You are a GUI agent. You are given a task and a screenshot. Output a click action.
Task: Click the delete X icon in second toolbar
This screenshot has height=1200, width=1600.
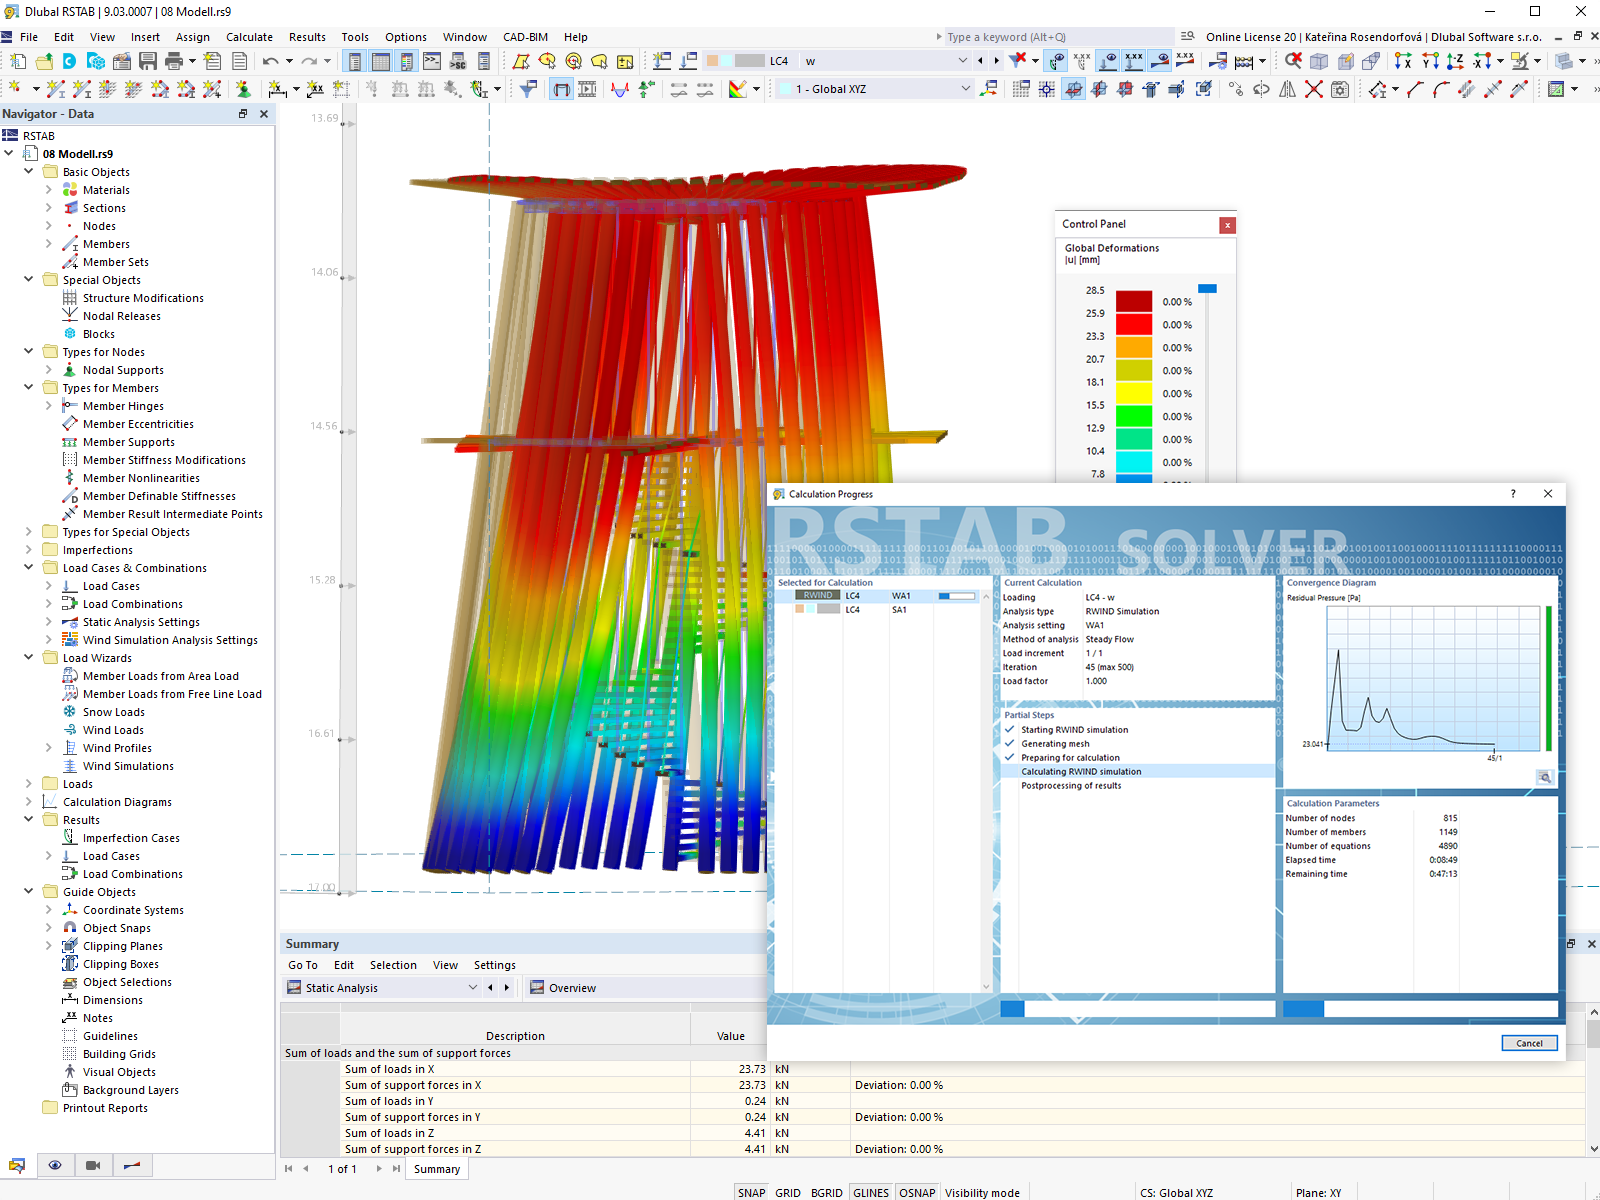[x=1314, y=89]
